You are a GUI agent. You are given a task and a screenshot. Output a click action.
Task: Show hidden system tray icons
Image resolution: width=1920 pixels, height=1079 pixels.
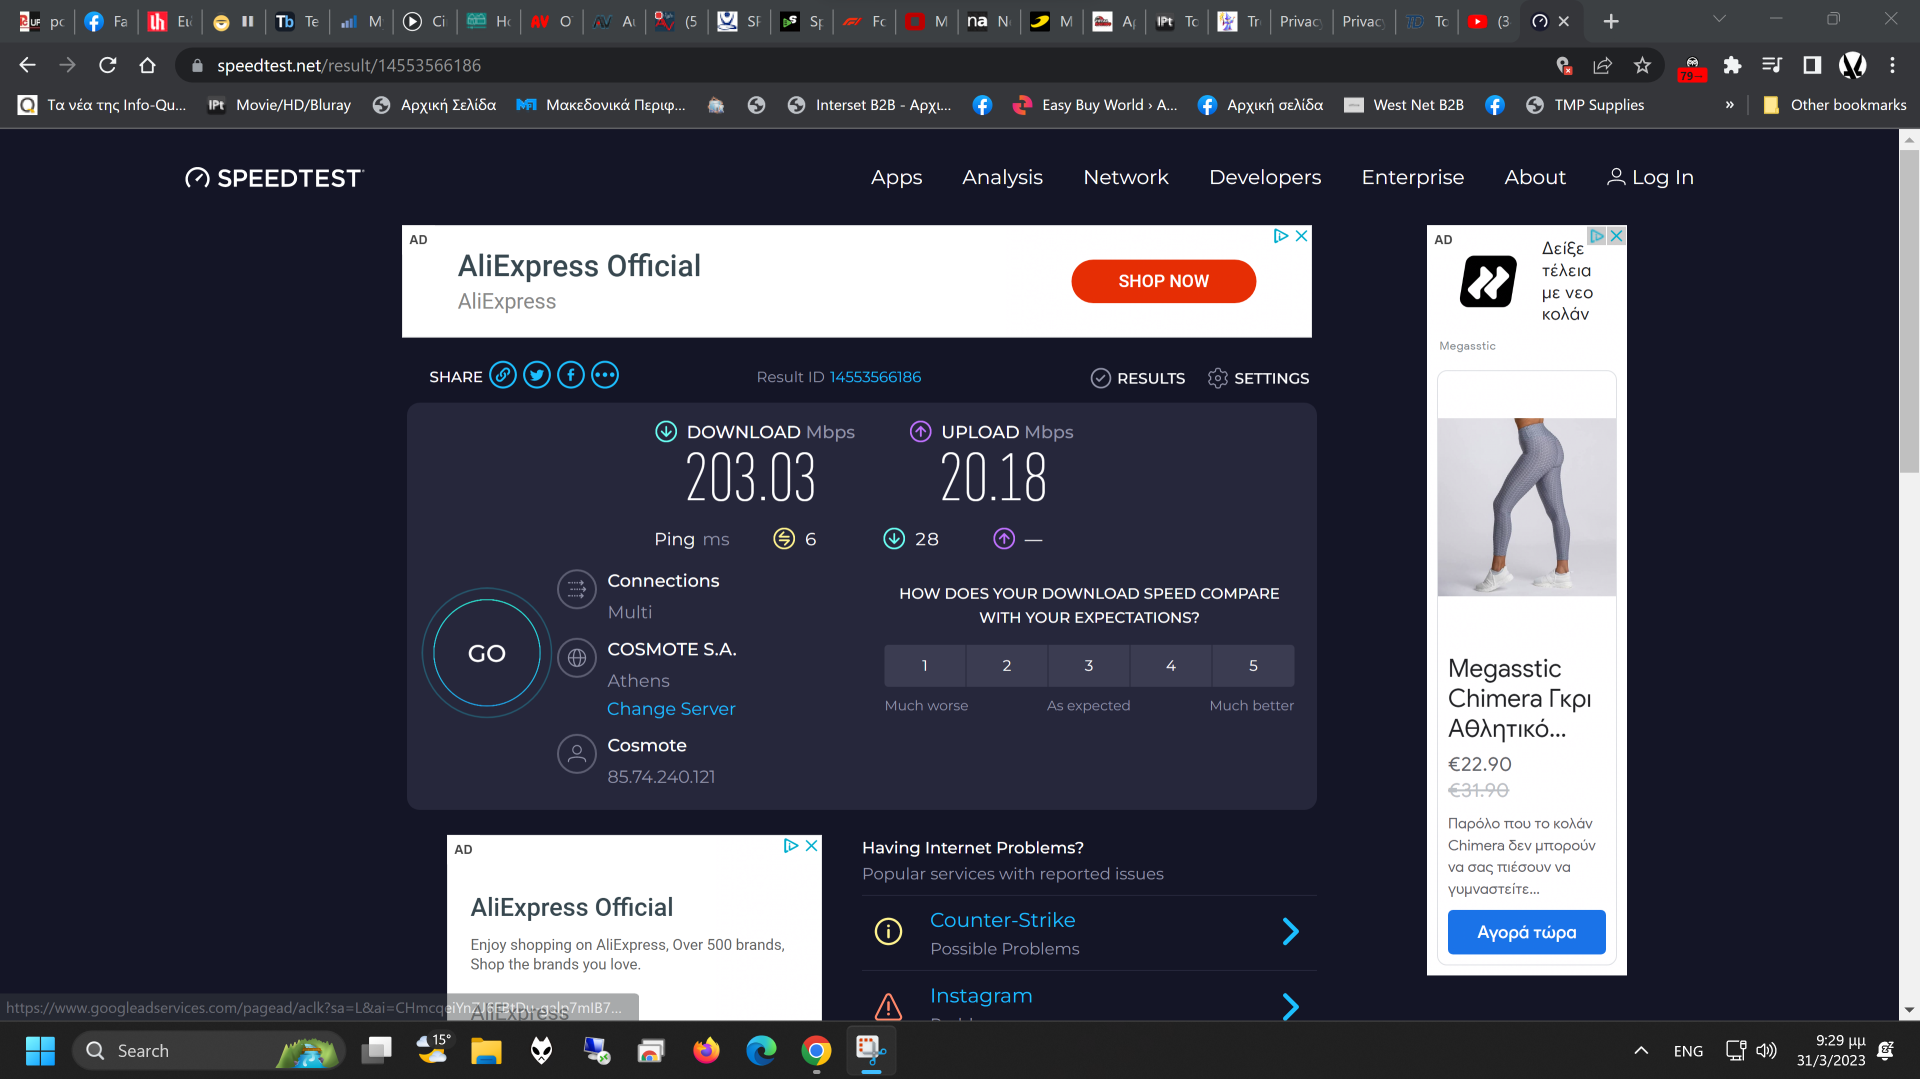1641,1051
